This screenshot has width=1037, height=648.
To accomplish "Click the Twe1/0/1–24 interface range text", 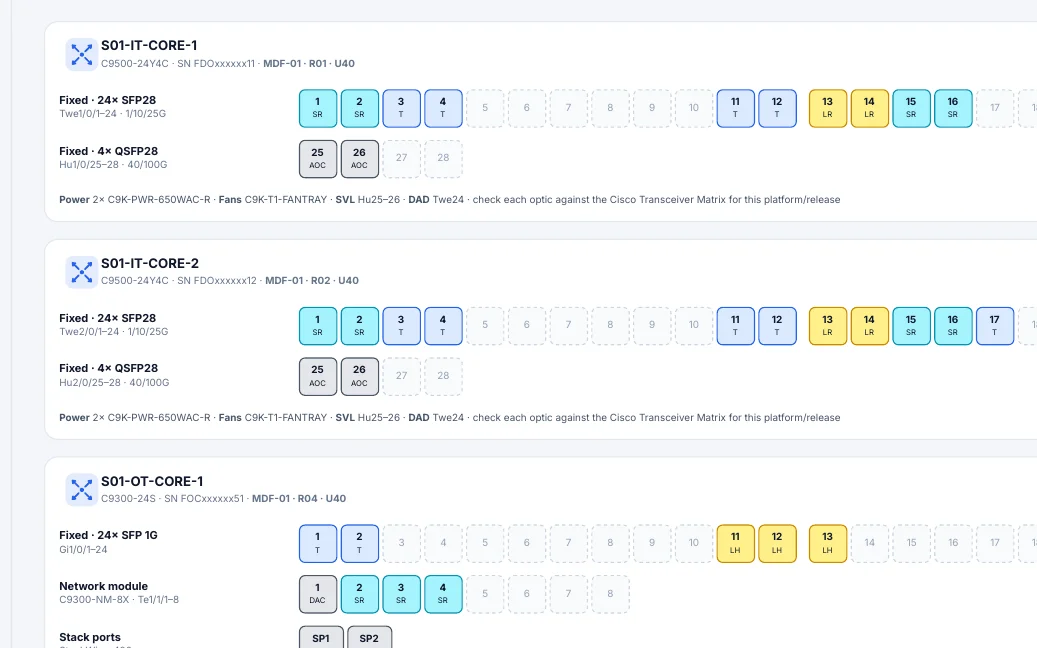I will point(112,114).
